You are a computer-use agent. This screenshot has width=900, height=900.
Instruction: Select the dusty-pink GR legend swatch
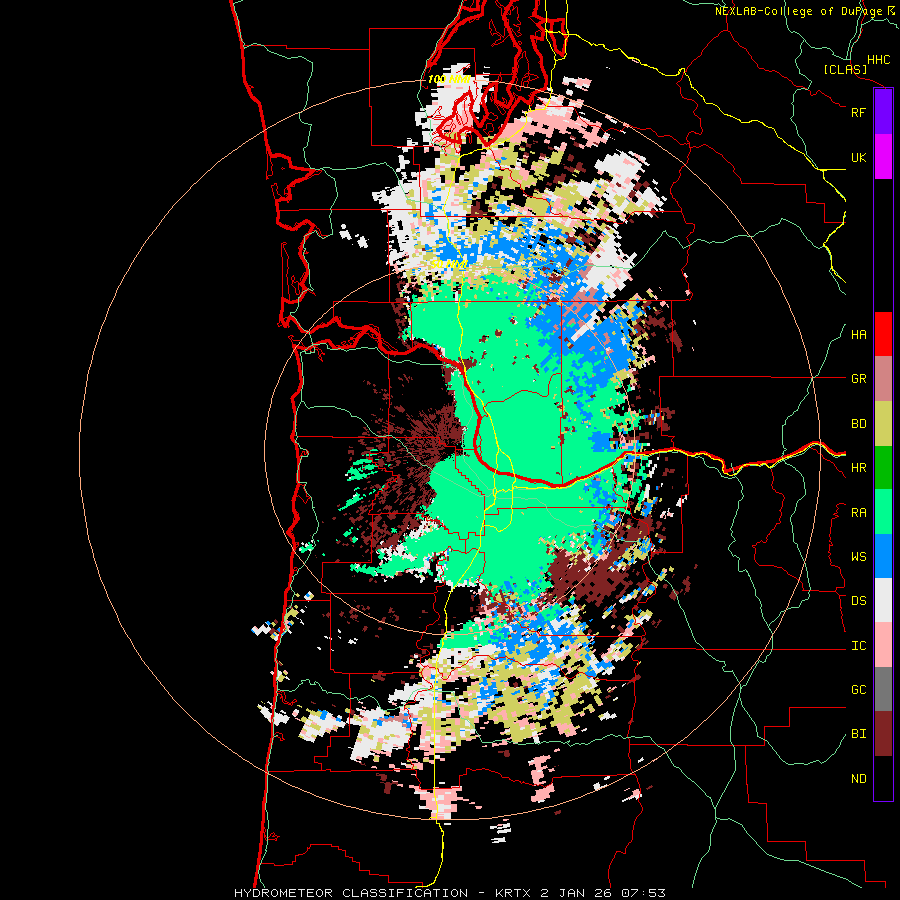[883, 379]
